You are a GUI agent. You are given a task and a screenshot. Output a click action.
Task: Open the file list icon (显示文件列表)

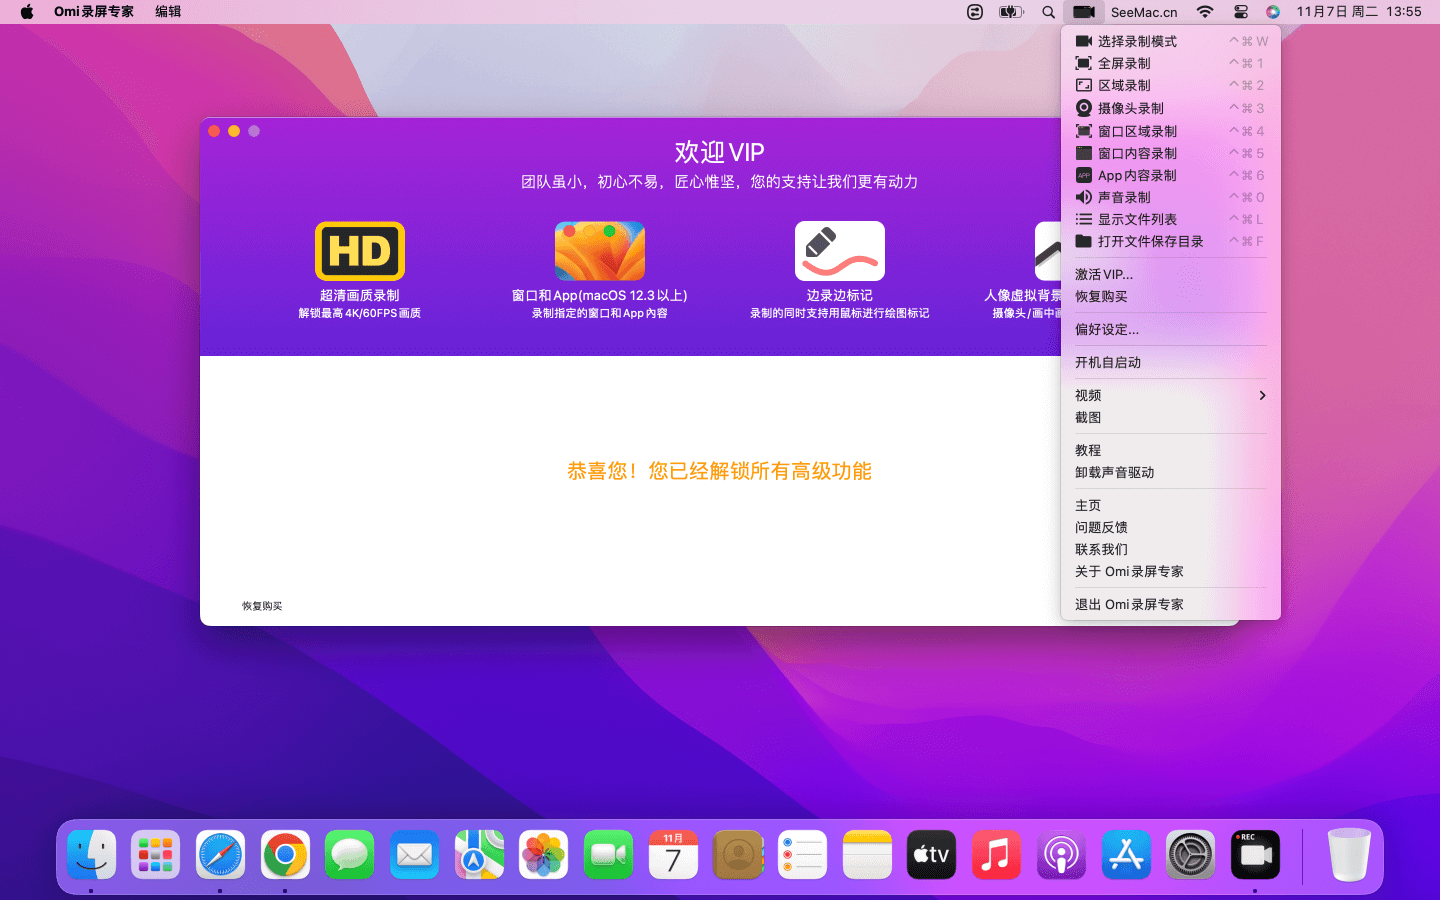(1083, 219)
